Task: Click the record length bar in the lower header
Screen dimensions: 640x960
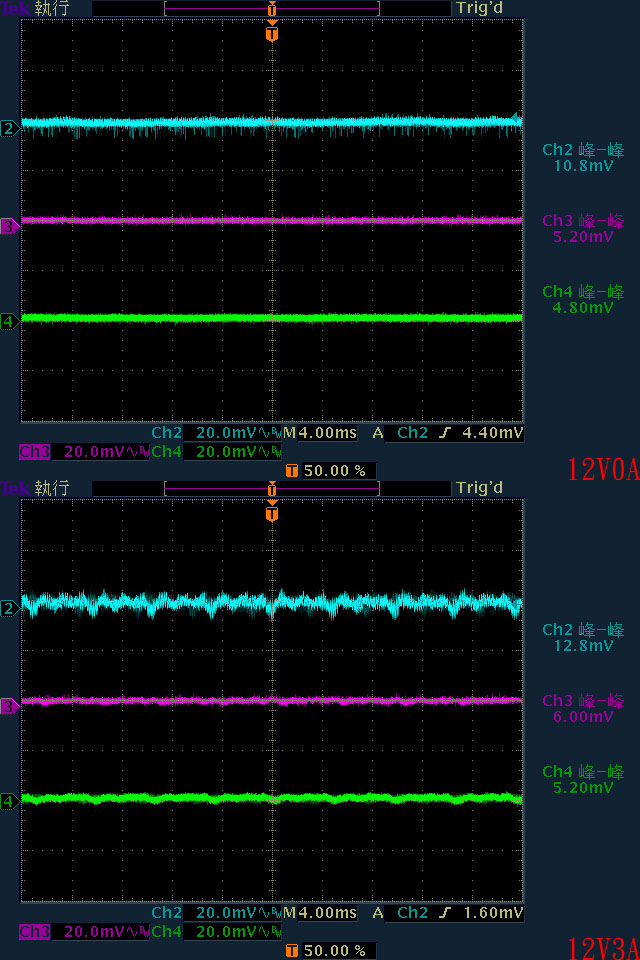Action: [272, 489]
